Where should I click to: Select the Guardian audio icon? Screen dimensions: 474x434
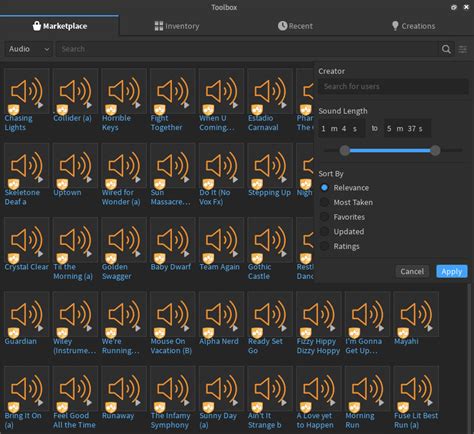click(x=27, y=314)
